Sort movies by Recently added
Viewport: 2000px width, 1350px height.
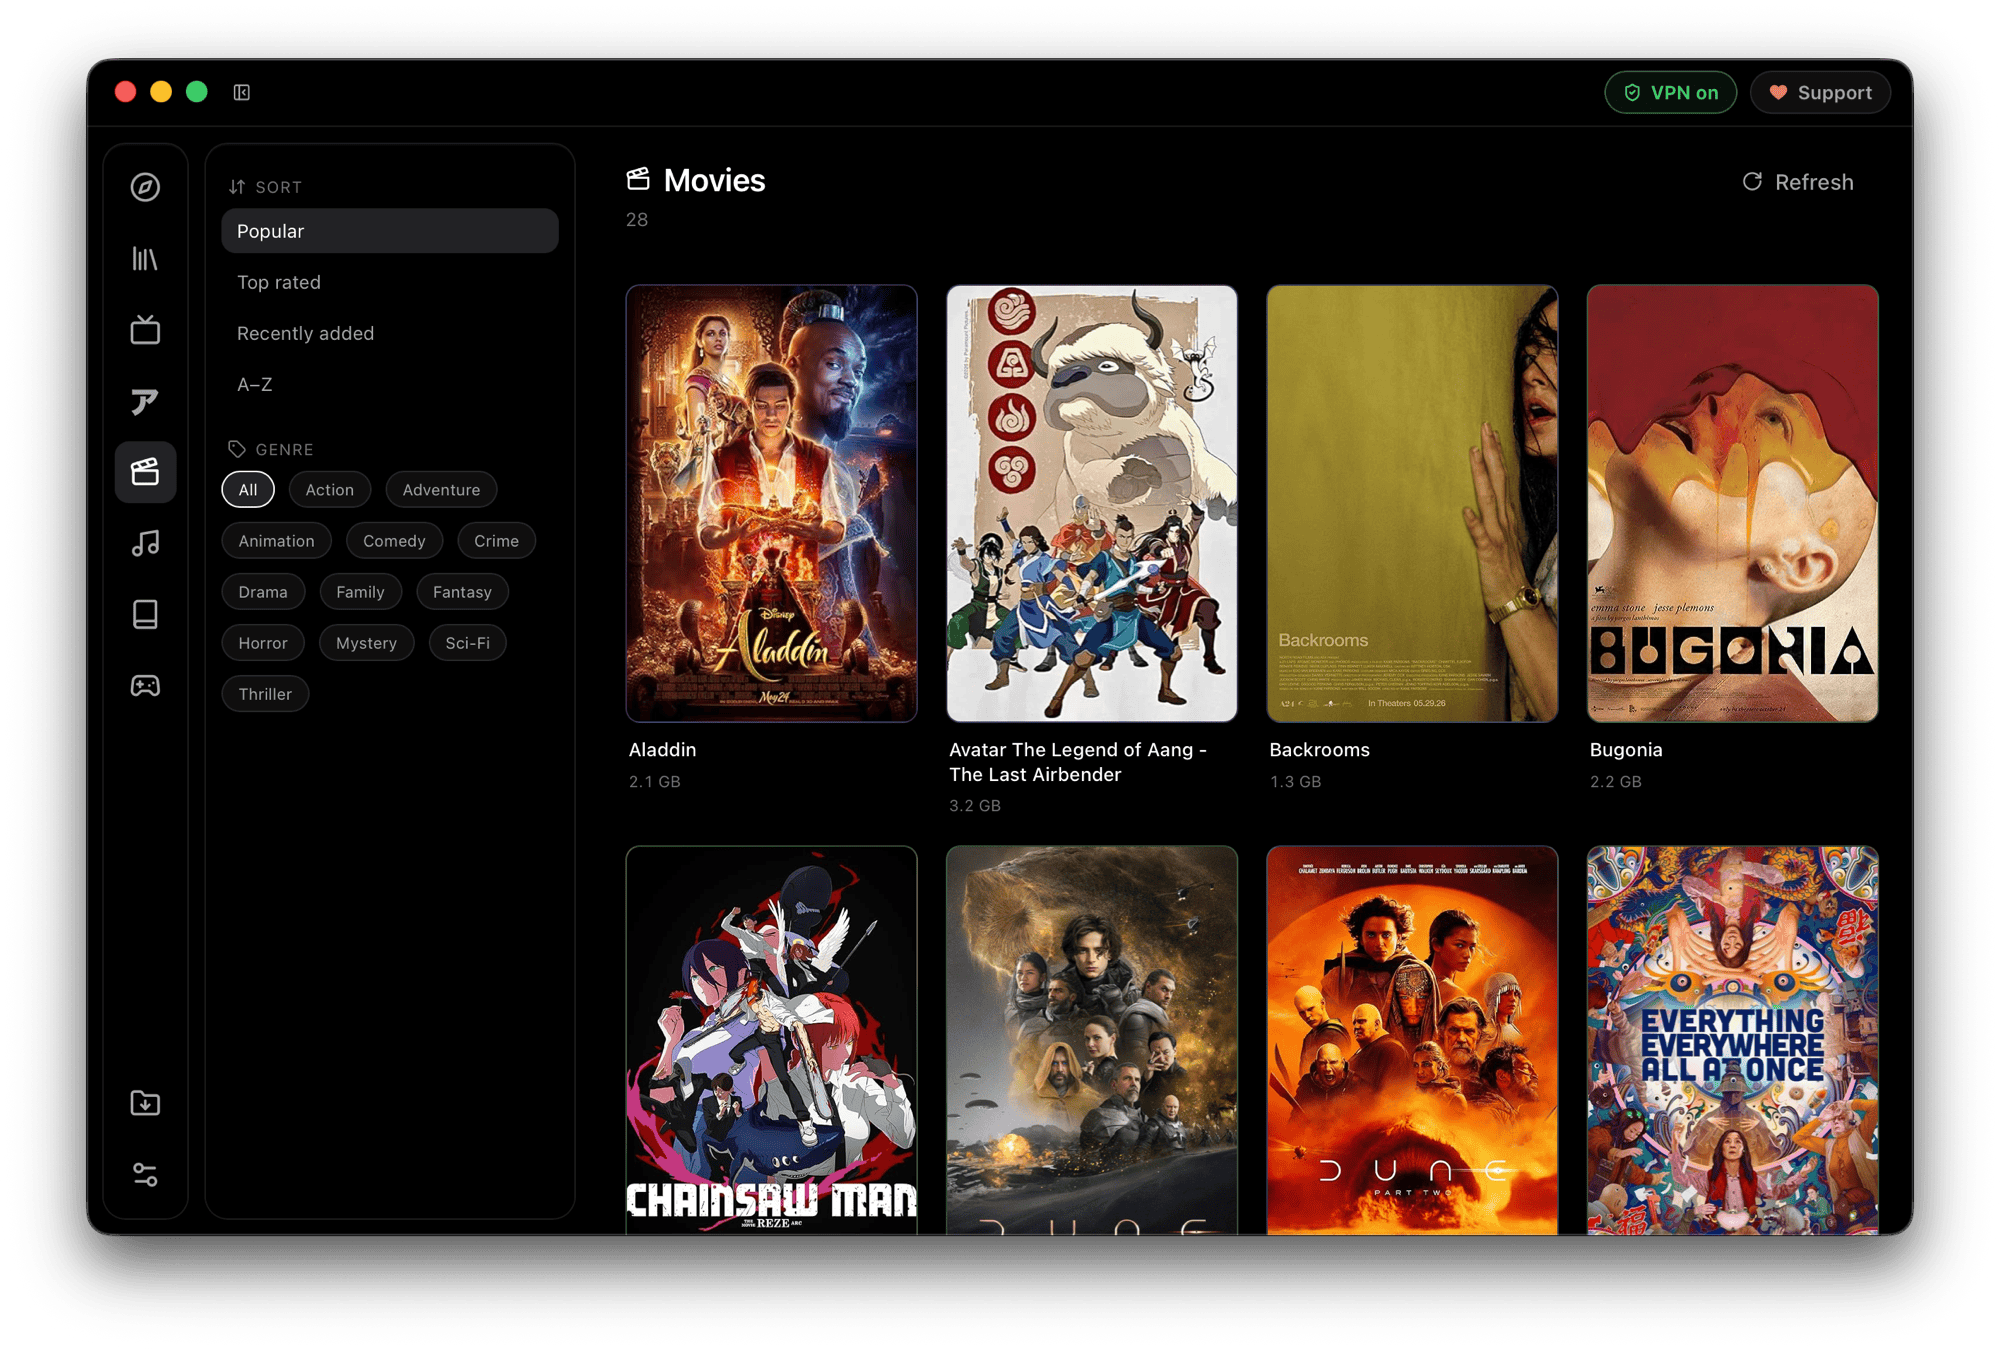(390, 333)
